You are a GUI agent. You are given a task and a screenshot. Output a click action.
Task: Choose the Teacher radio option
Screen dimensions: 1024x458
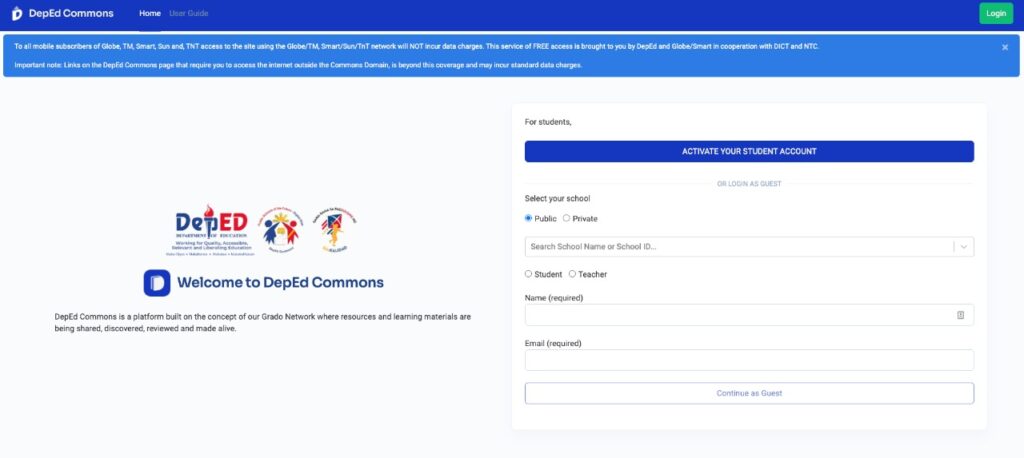tap(572, 274)
